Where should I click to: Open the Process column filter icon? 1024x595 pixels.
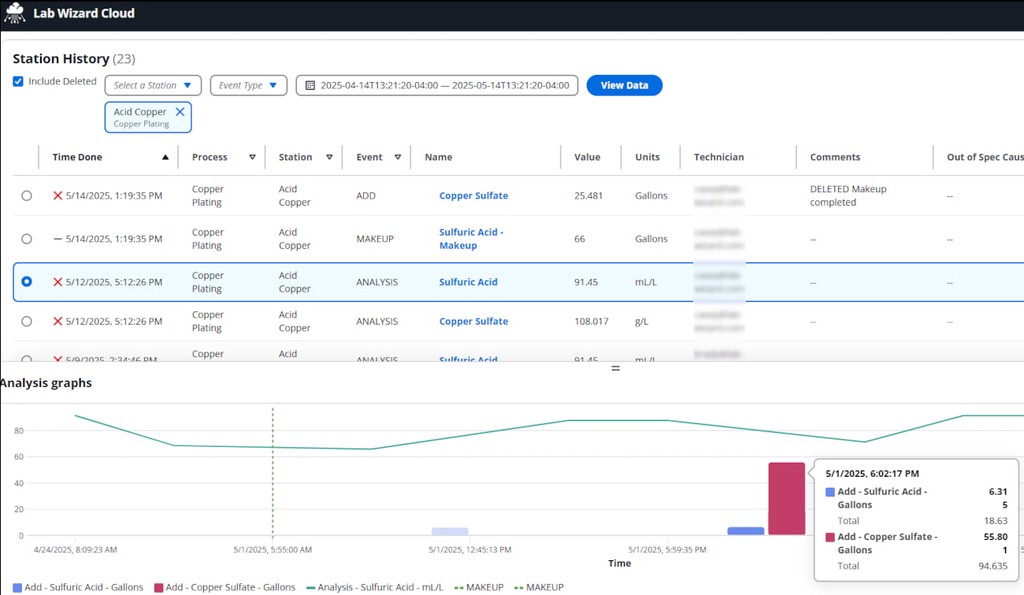click(252, 157)
